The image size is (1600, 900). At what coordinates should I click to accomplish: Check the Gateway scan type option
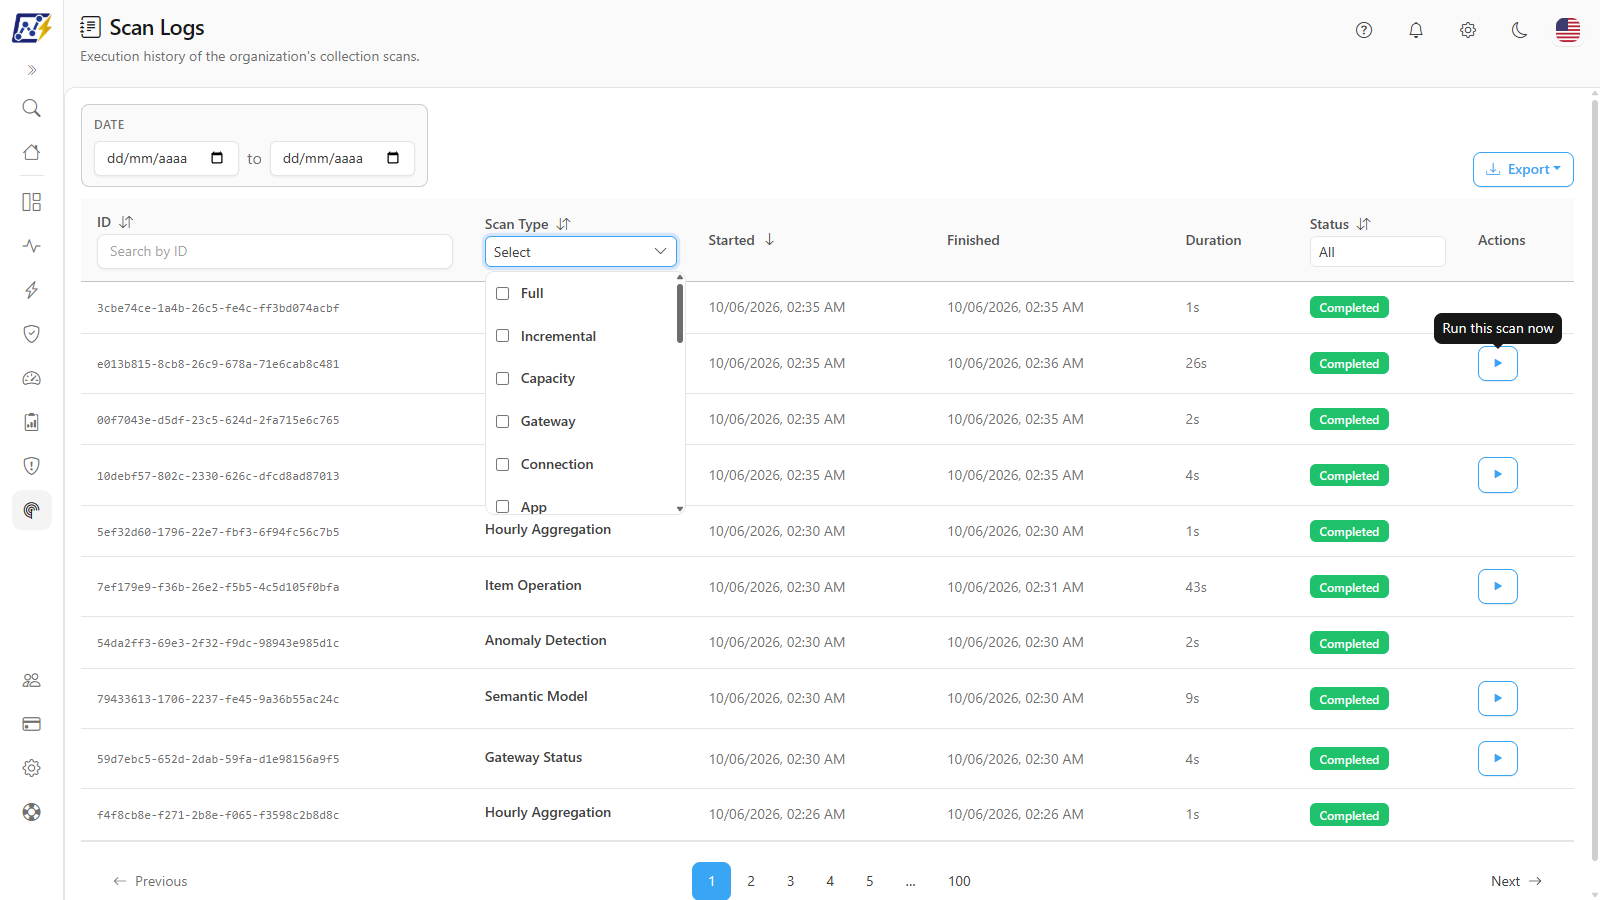pyautogui.click(x=503, y=421)
